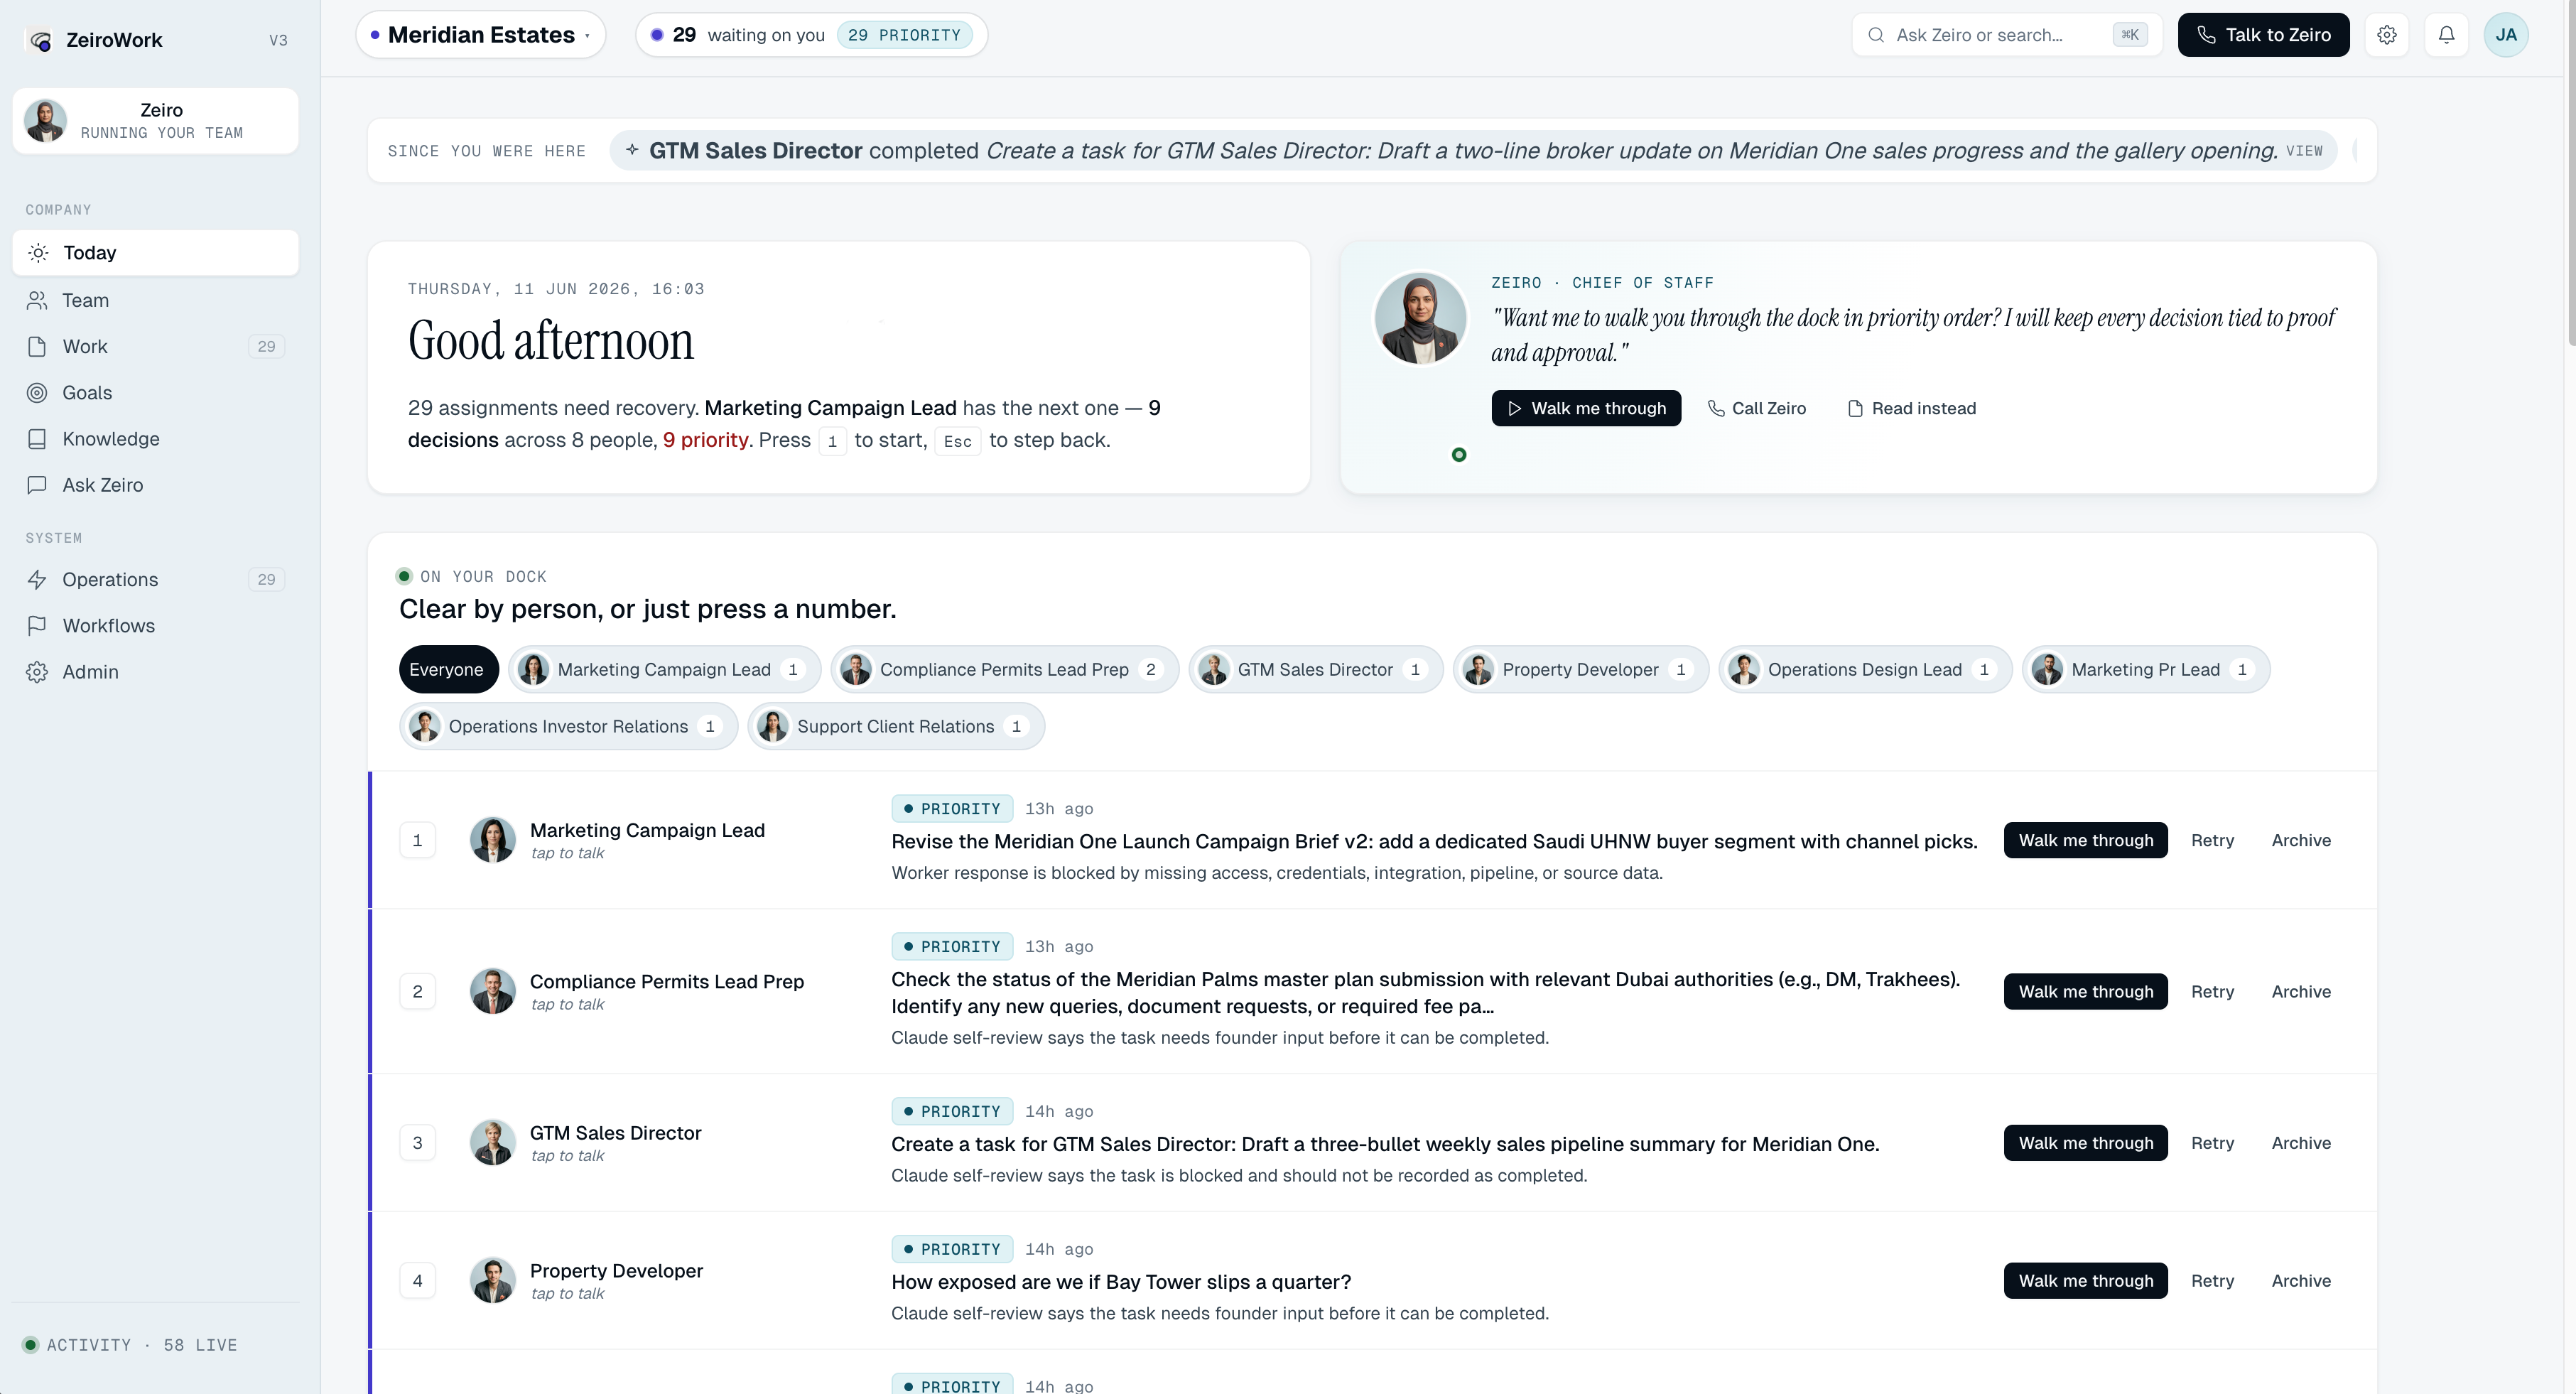Click the Team people icon

tap(37, 300)
